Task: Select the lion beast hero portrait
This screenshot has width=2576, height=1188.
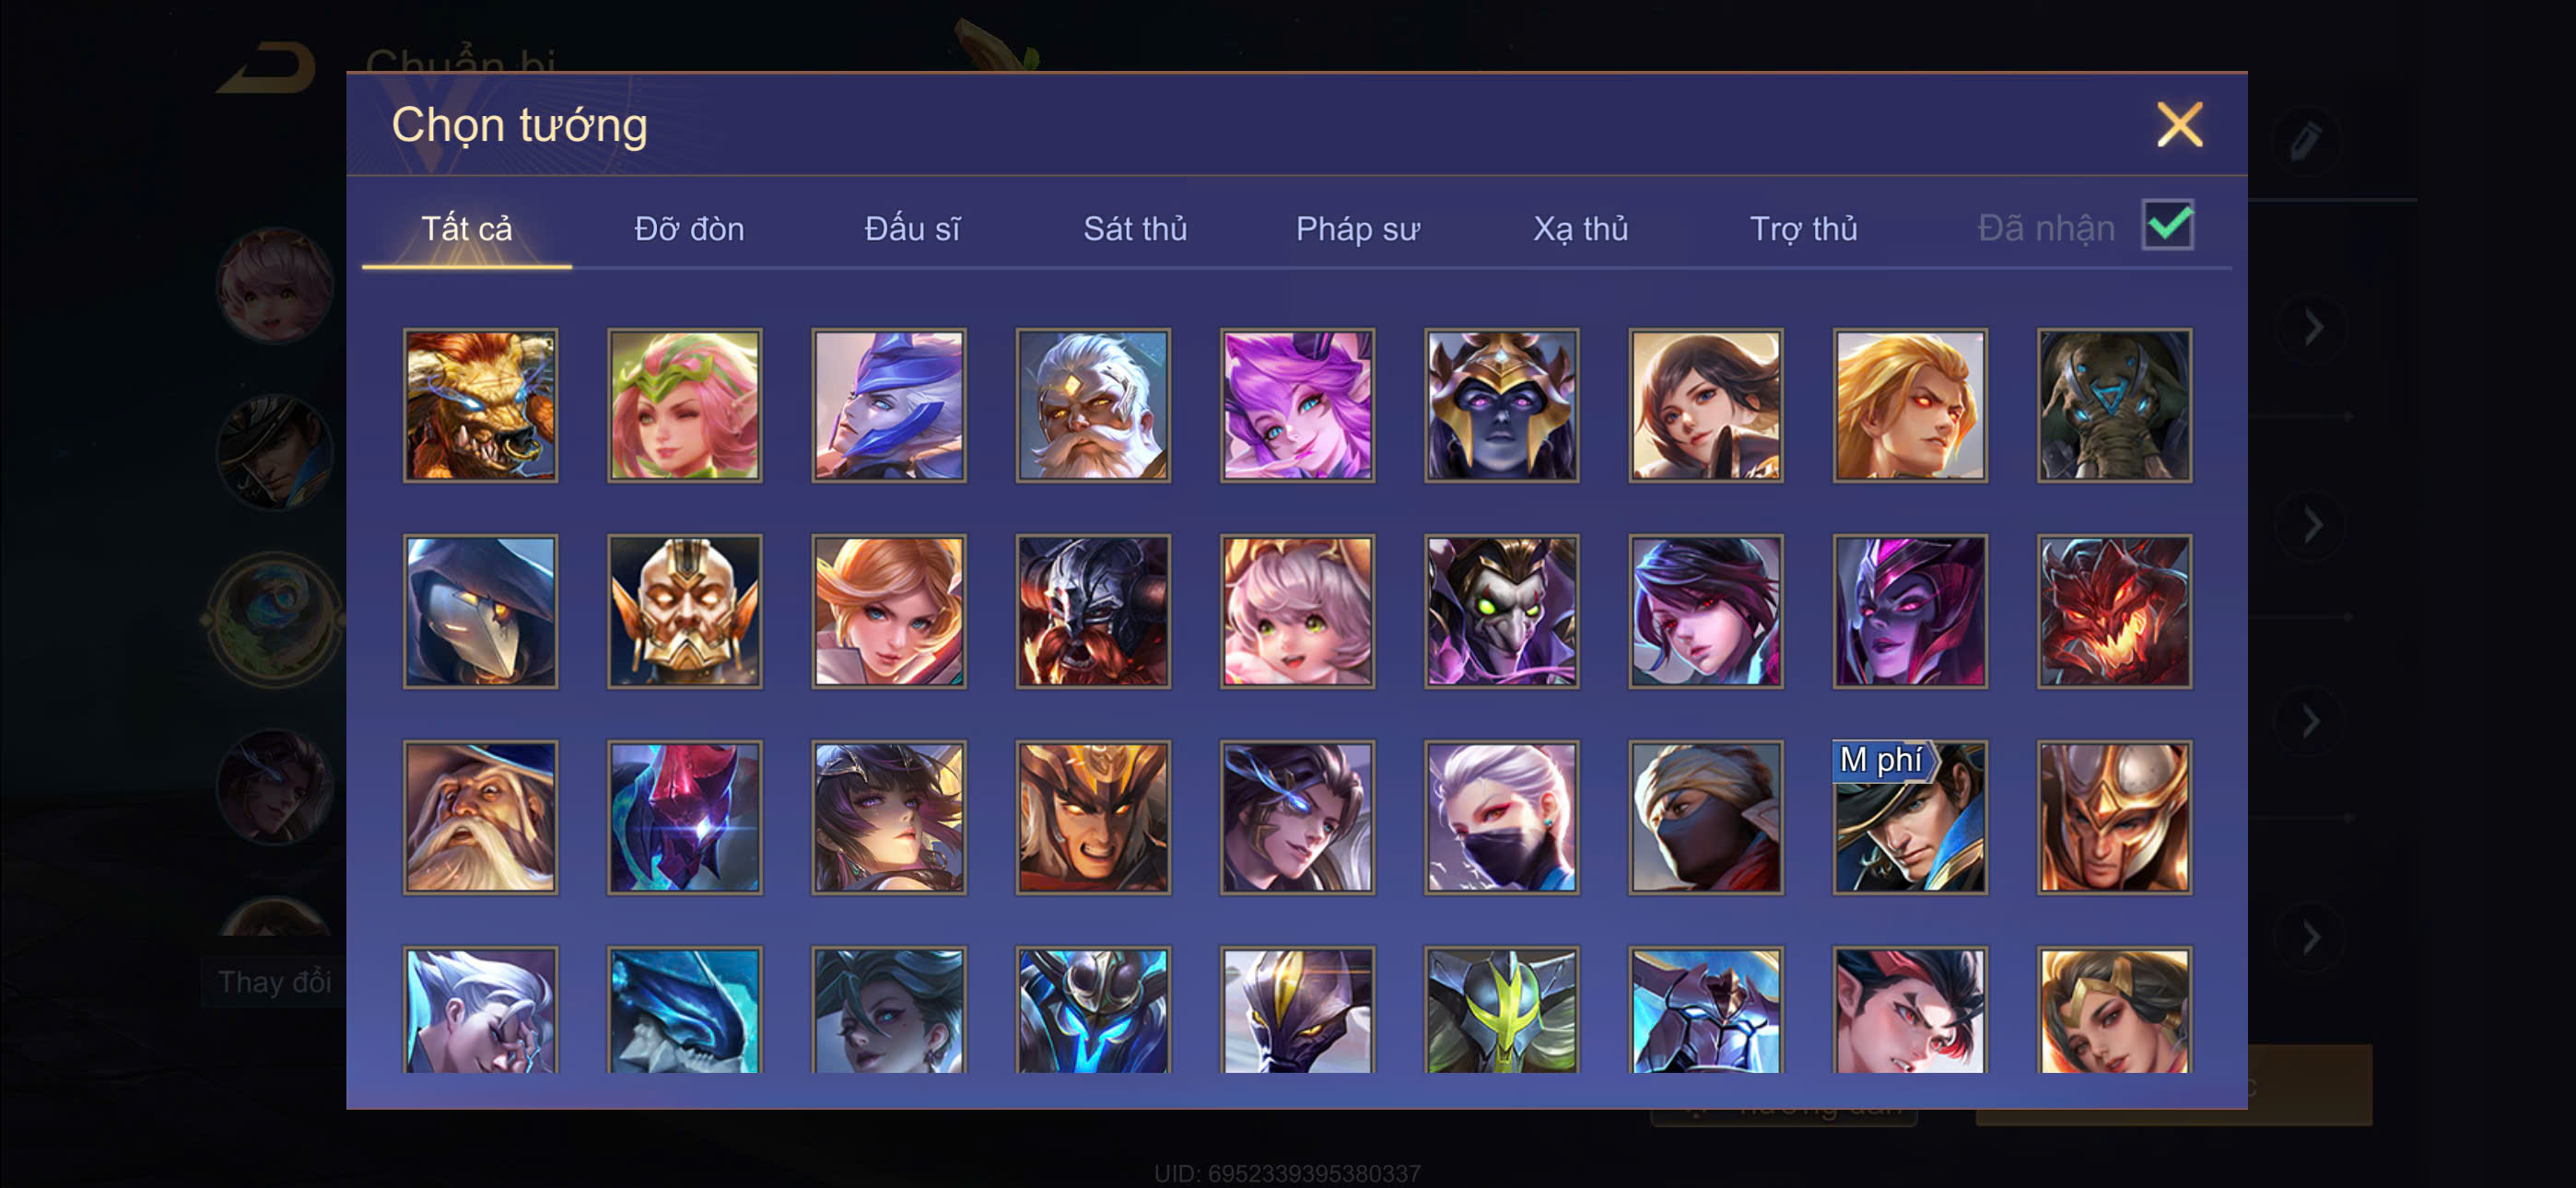Action: pos(480,405)
